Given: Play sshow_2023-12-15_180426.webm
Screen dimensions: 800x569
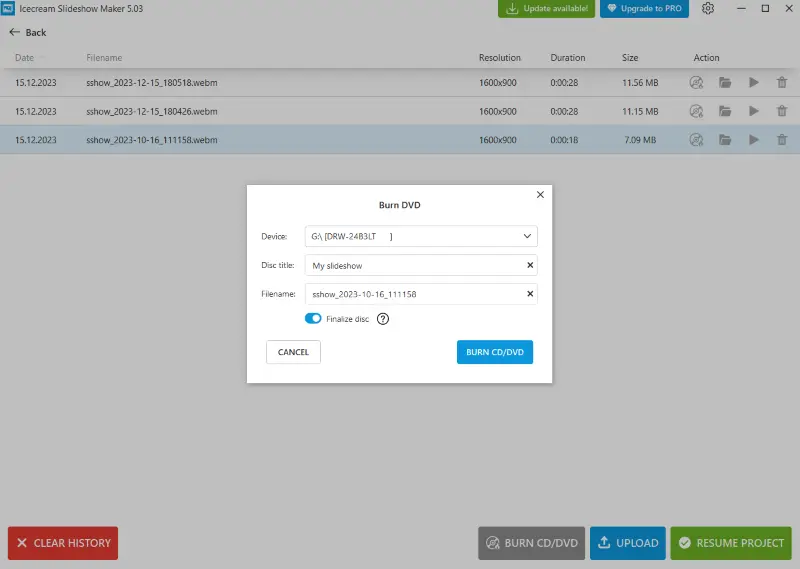Looking at the screenshot, I should 754,111.
